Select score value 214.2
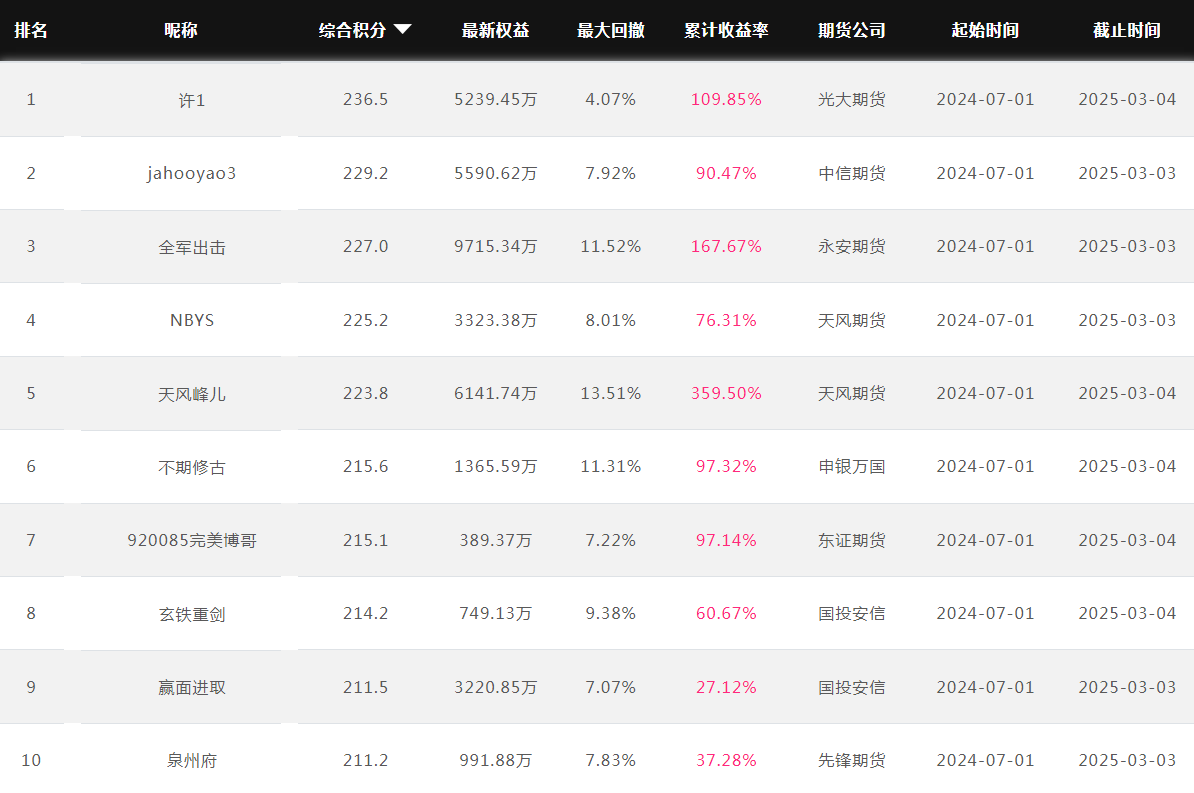 366,613
